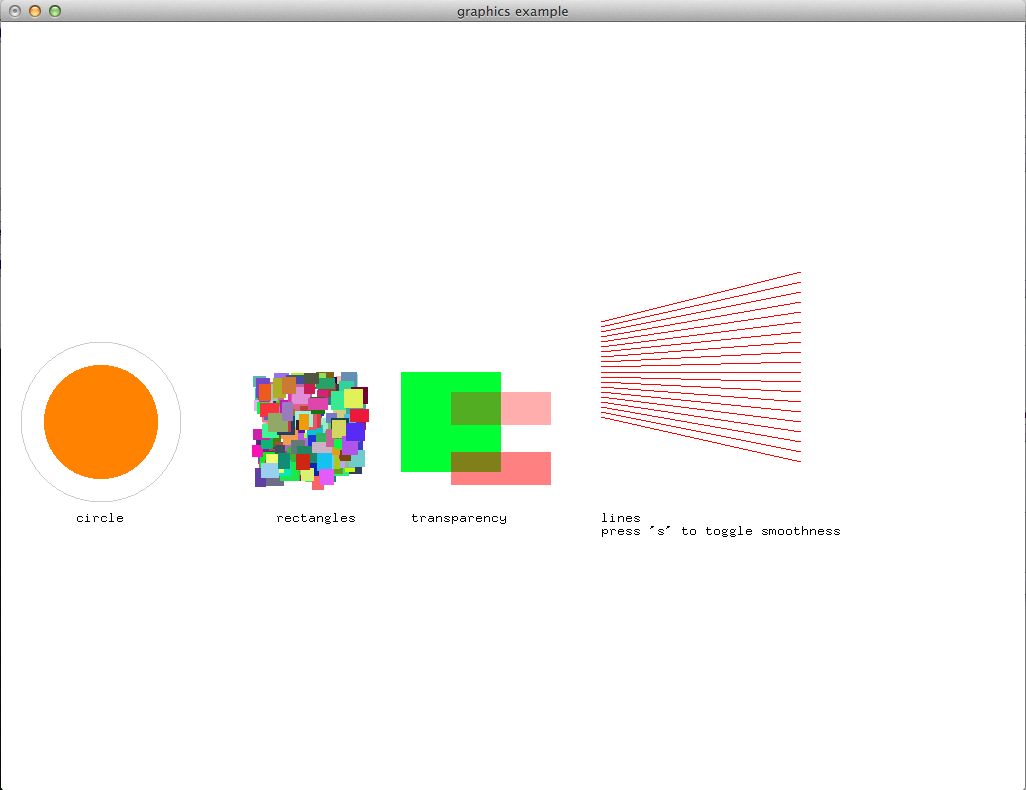The image size is (1026, 790).
Task: Select the upper pink transparent rectangle
Action: (x=525, y=408)
